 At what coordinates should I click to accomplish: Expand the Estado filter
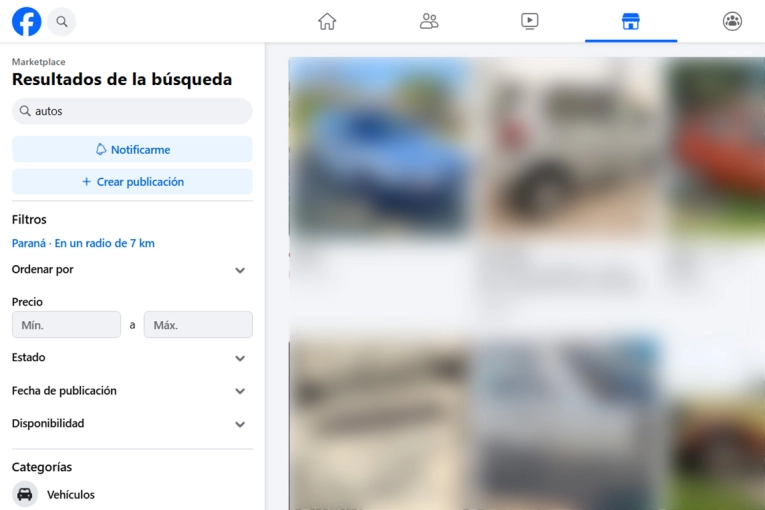[129, 358]
